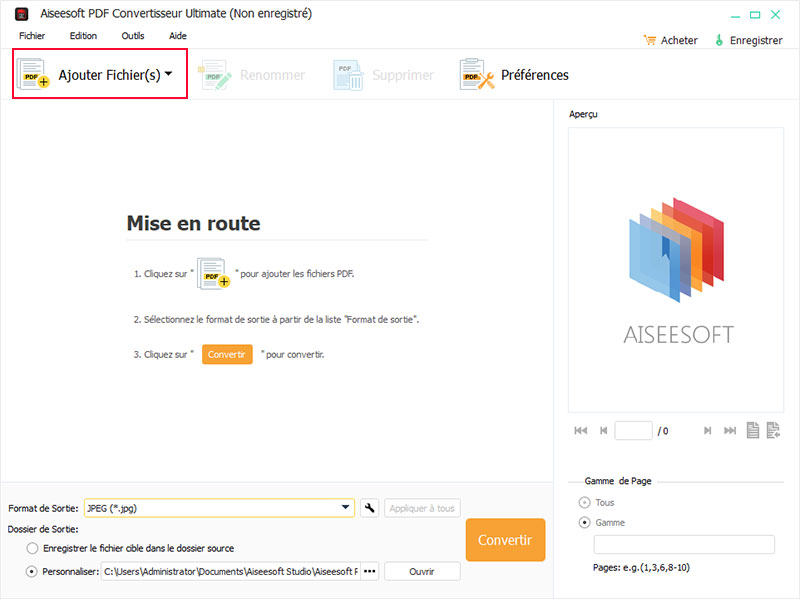This screenshot has height=599, width=800.
Task: Click the page number input field
Action: pyautogui.click(x=633, y=431)
